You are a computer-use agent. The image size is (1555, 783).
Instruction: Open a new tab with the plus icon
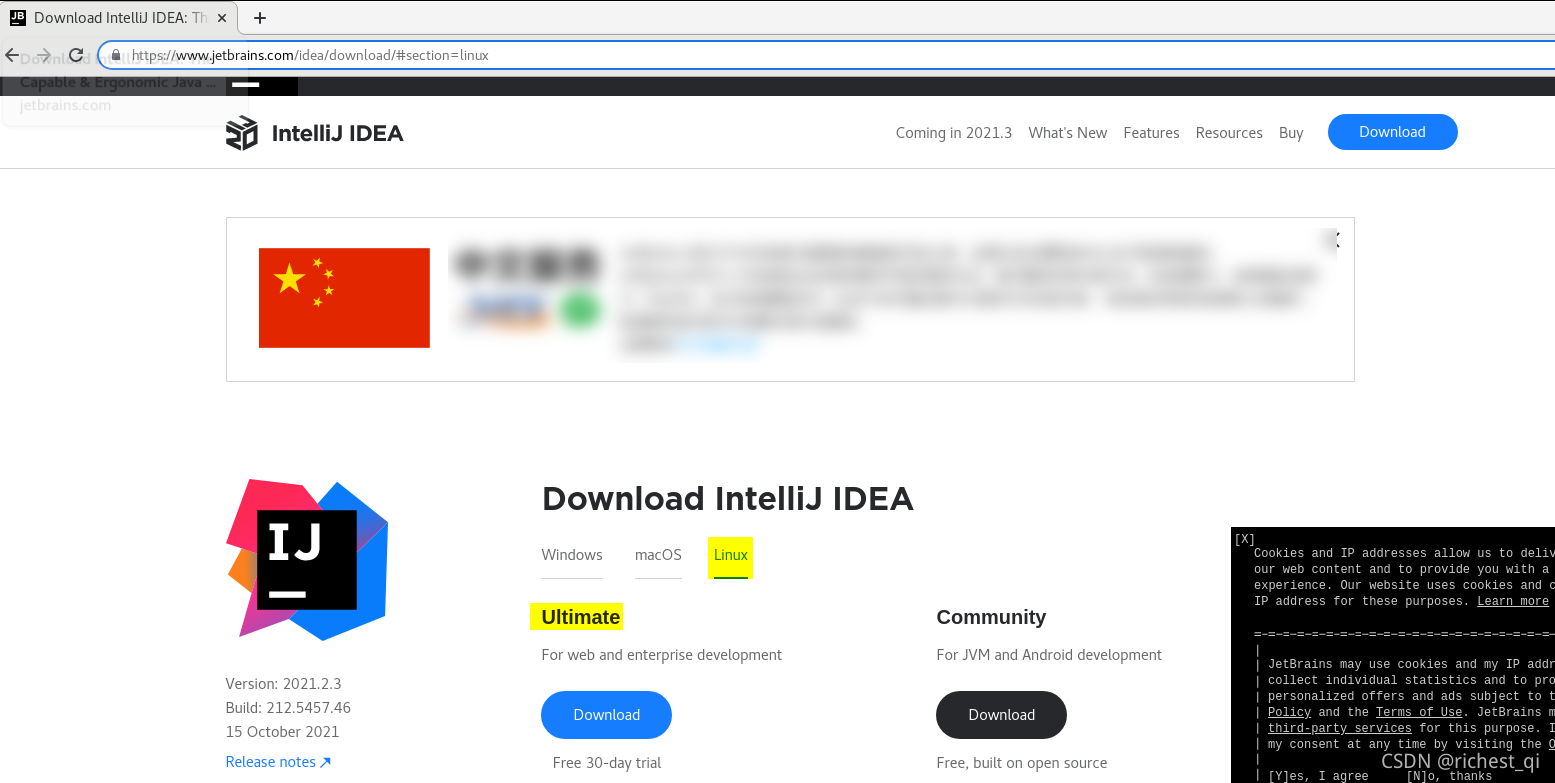[260, 18]
